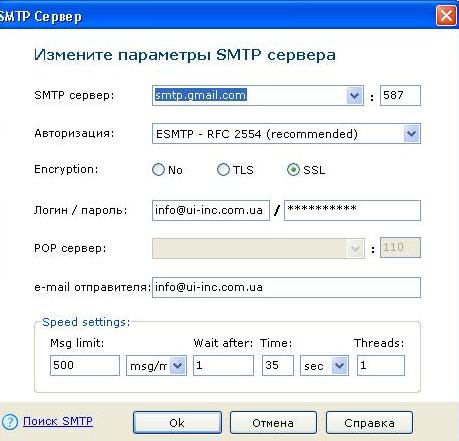Confirm settings with the Ok button
Viewport: 459px width, 441px height.
point(177,423)
